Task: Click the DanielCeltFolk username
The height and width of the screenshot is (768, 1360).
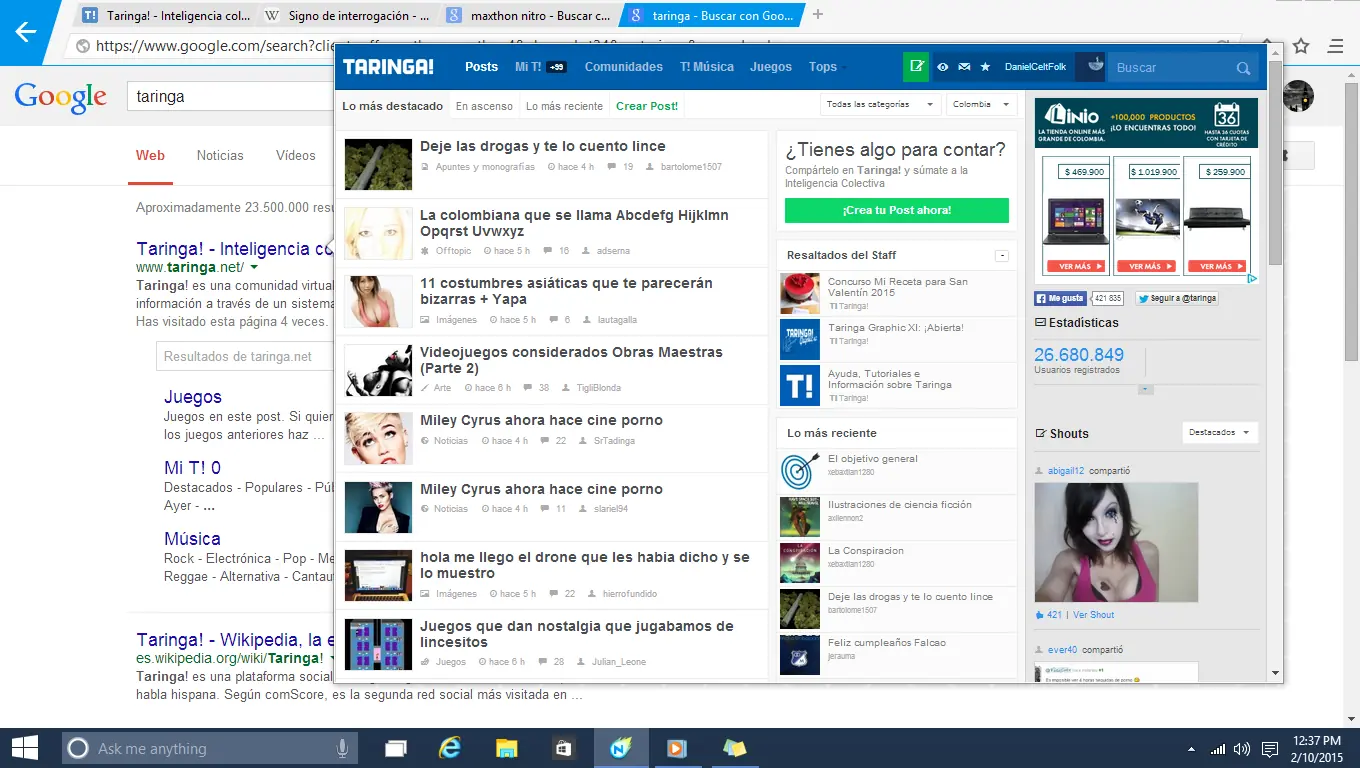Action: pos(1035,67)
